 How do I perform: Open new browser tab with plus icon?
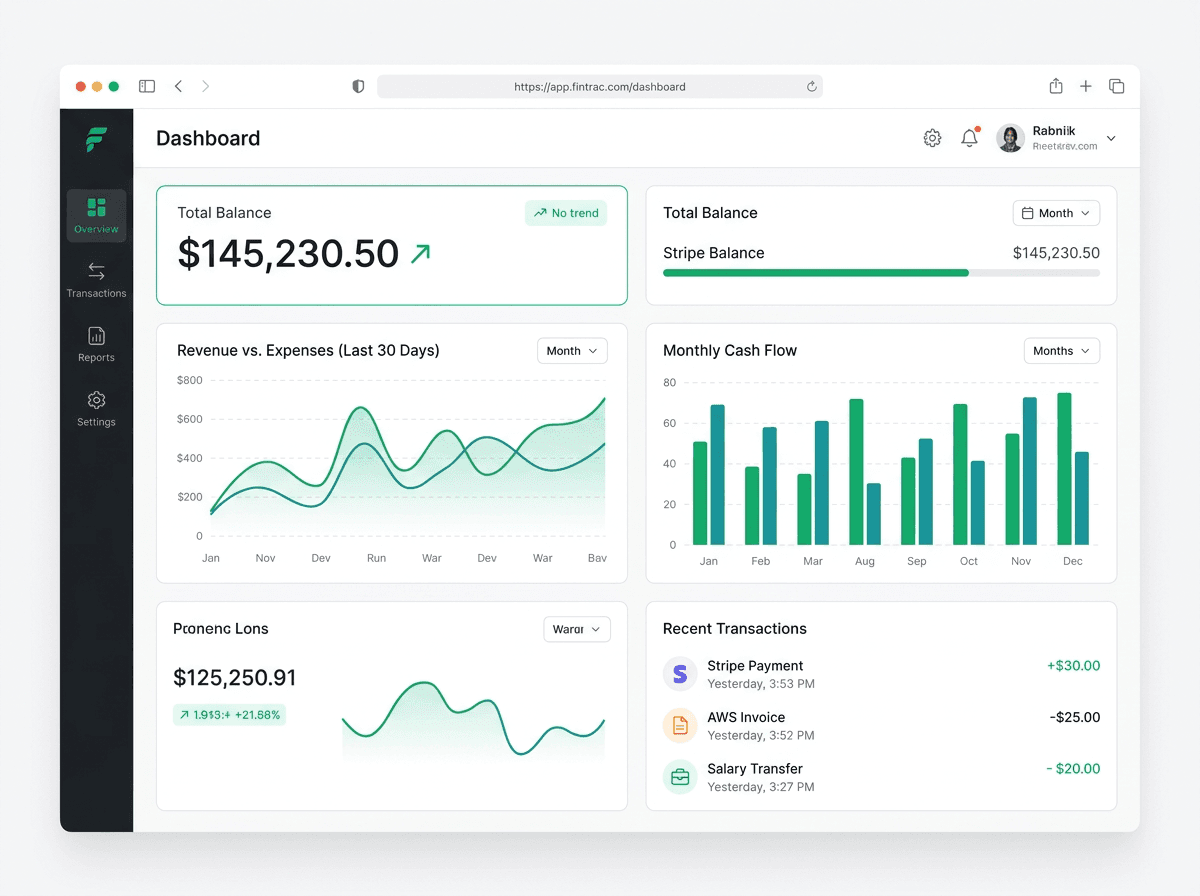(1086, 87)
